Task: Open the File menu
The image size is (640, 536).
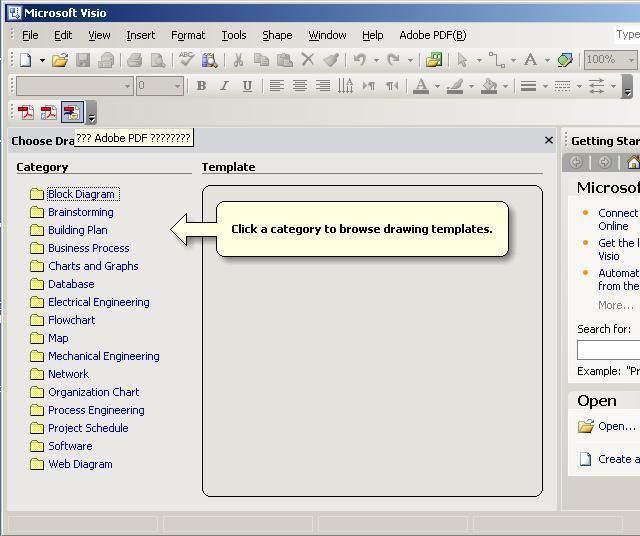Action: [30, 35]
